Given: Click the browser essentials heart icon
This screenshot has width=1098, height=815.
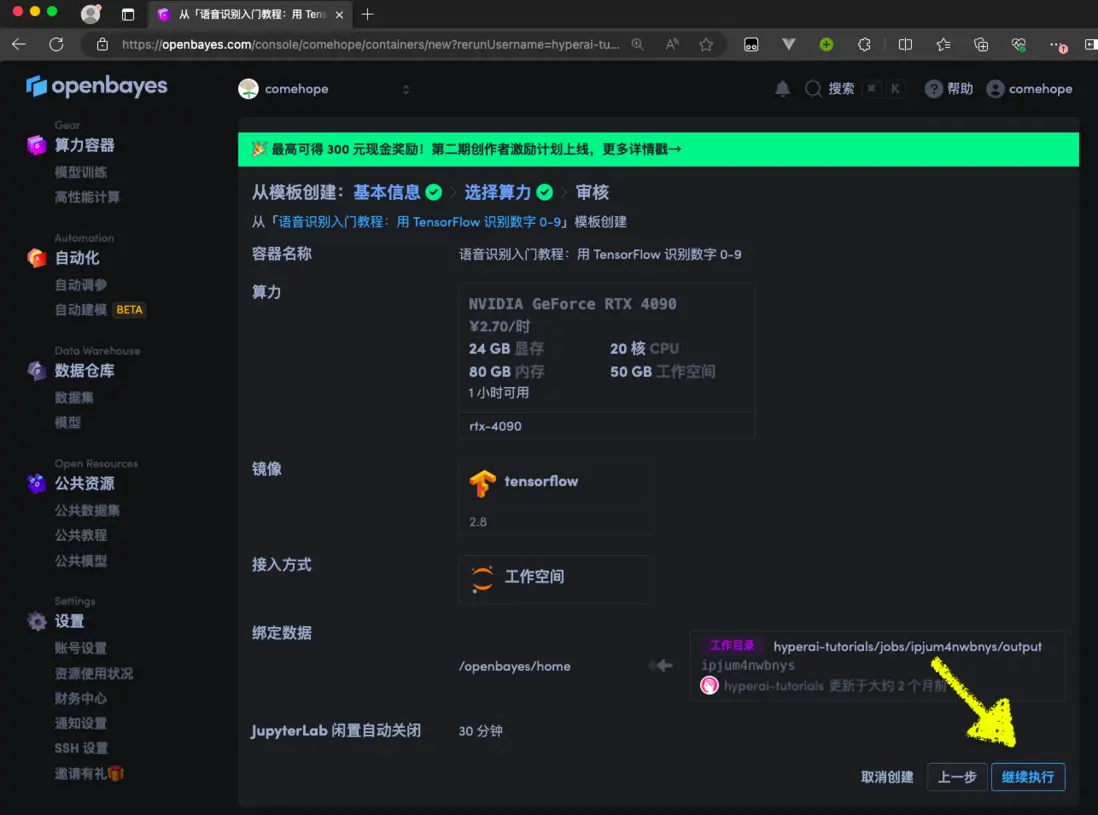Looking at the screenshot, I should 1019,44.
